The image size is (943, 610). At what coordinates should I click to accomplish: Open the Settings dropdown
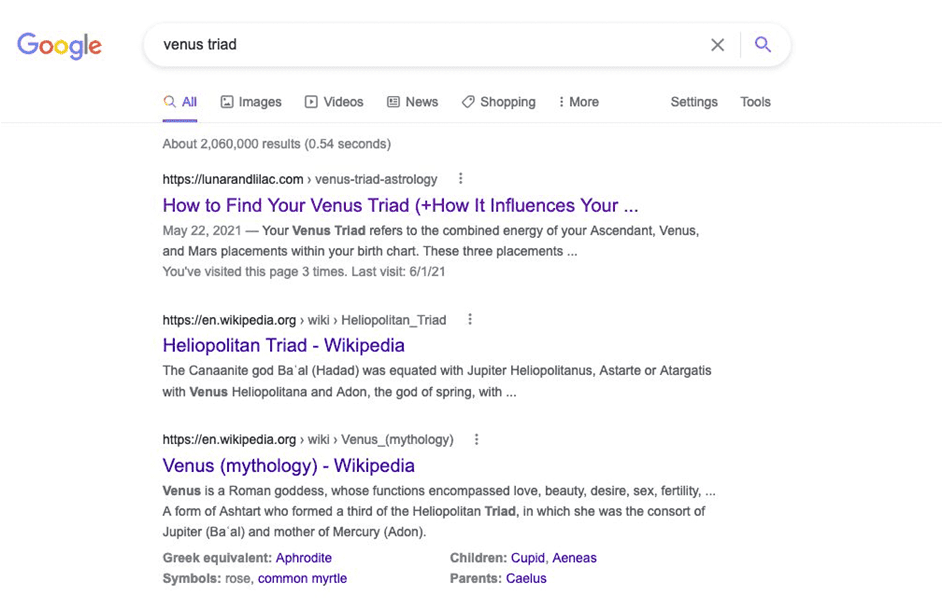click(694, 102)
